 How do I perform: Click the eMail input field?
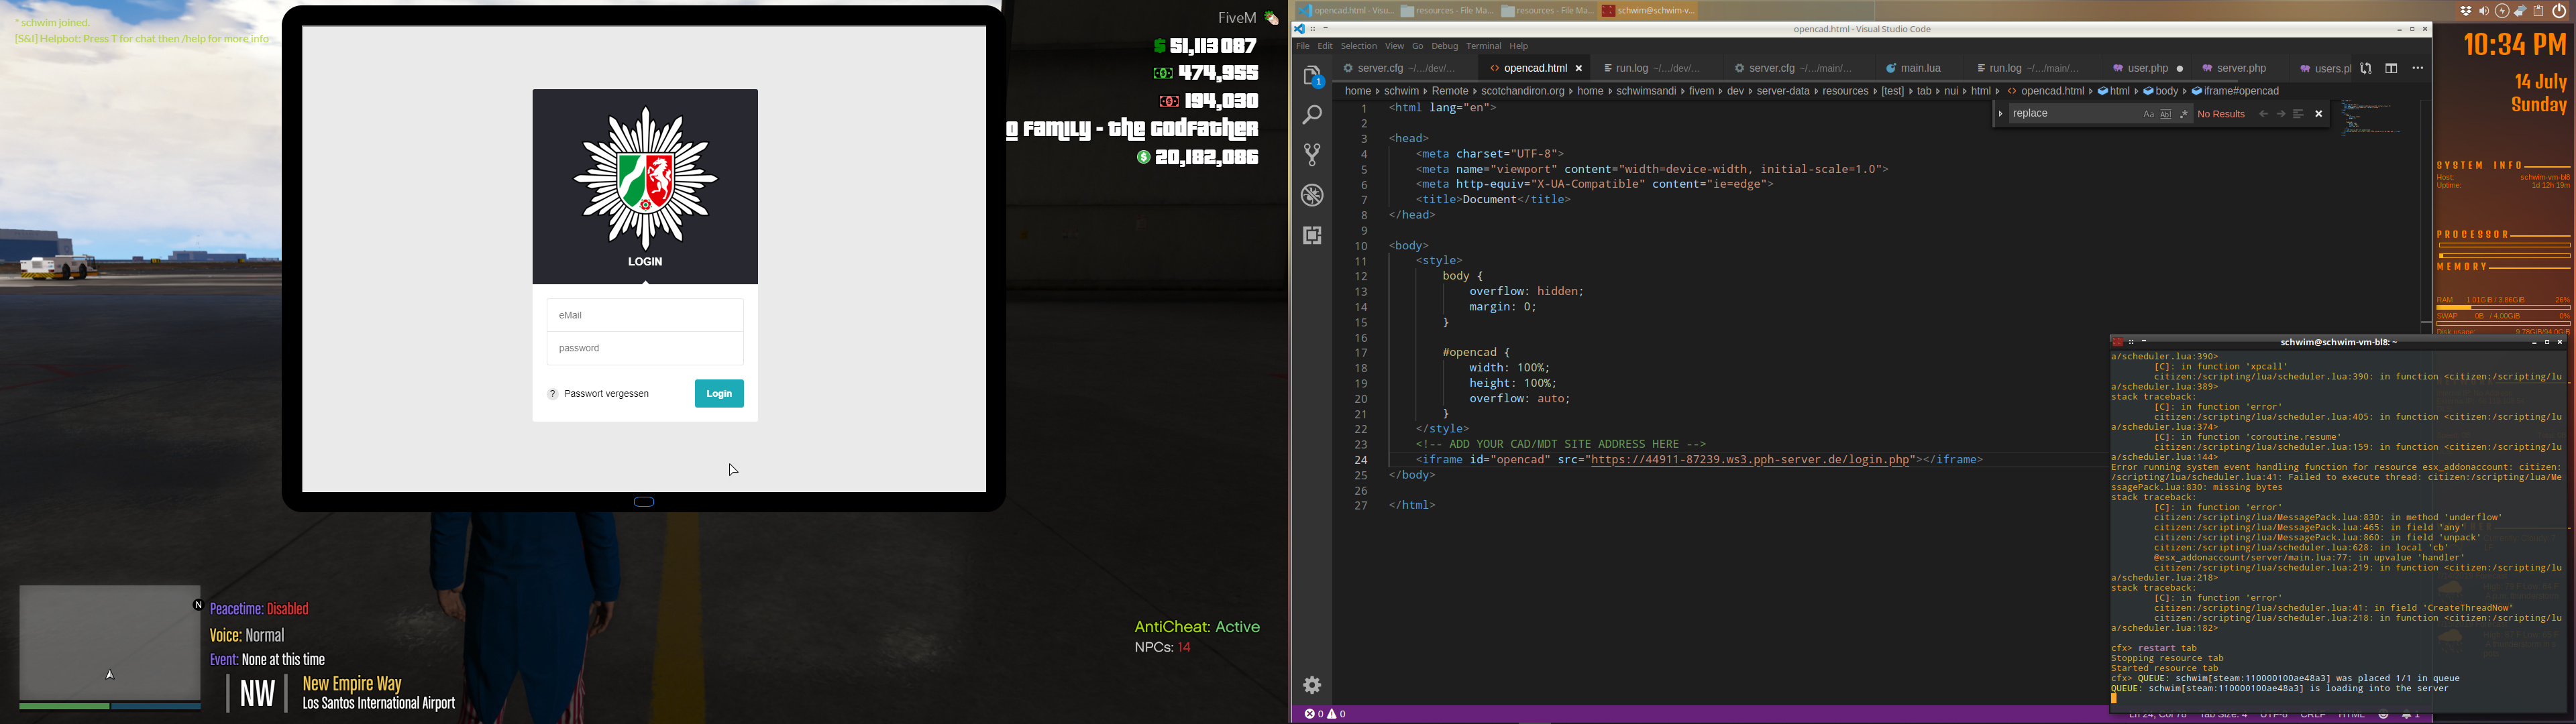click(645, 315)
